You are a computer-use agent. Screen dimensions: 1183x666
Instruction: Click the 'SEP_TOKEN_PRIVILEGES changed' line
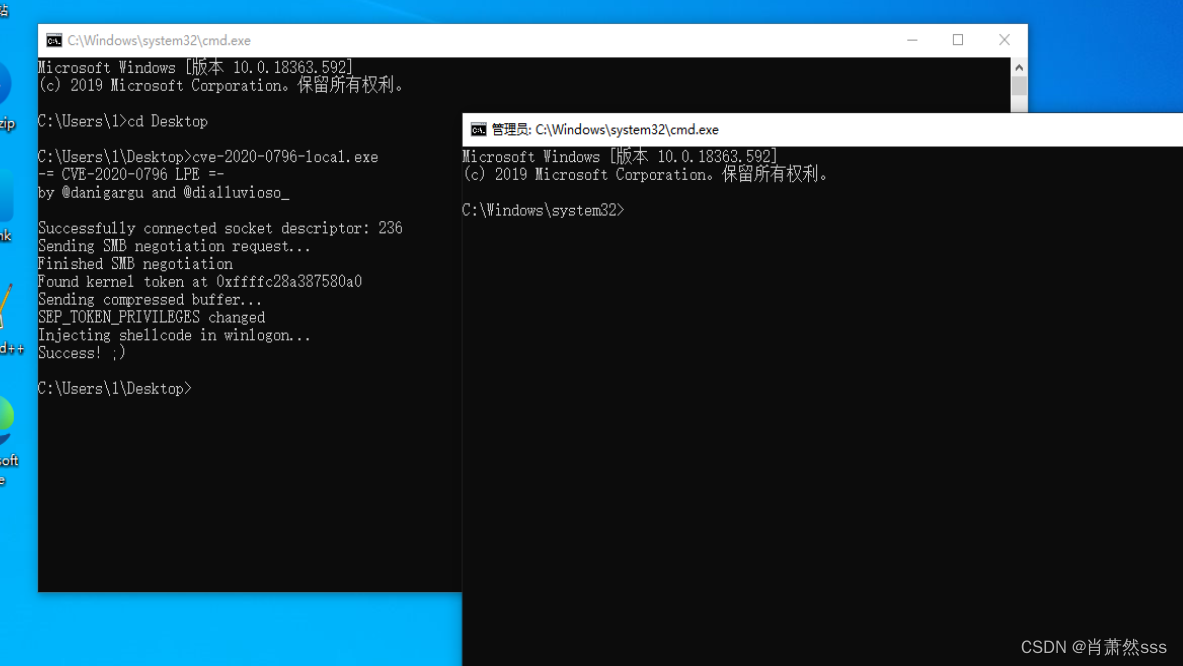152,318
